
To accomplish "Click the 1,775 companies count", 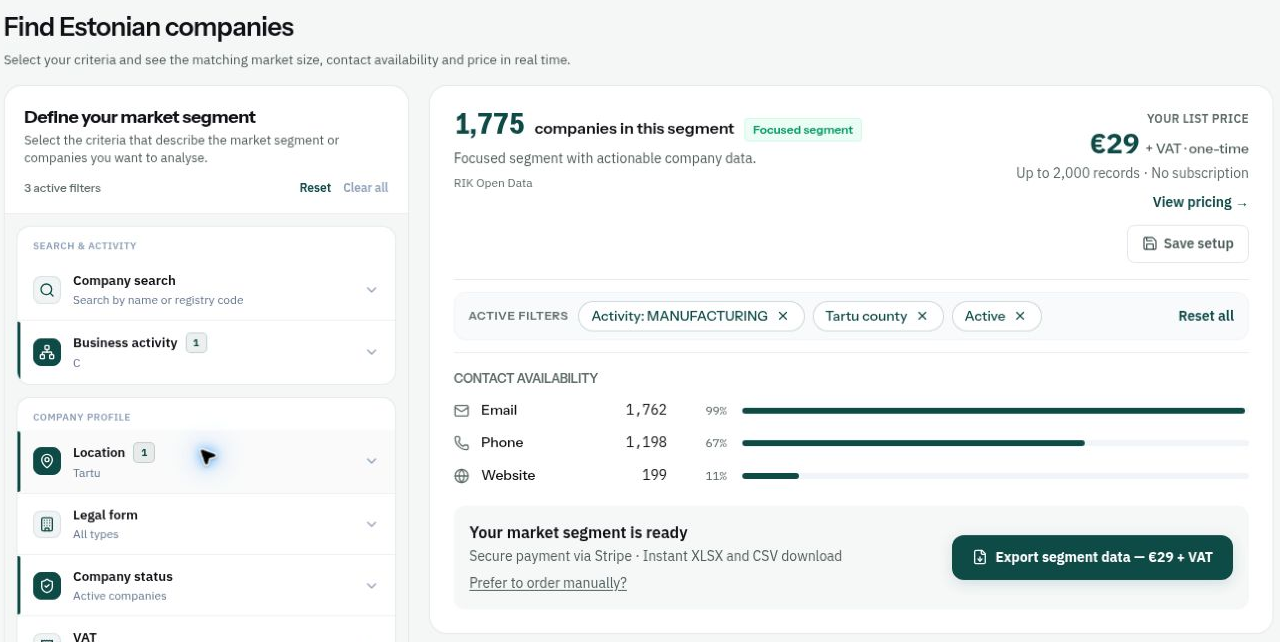I will pos(489,124).
